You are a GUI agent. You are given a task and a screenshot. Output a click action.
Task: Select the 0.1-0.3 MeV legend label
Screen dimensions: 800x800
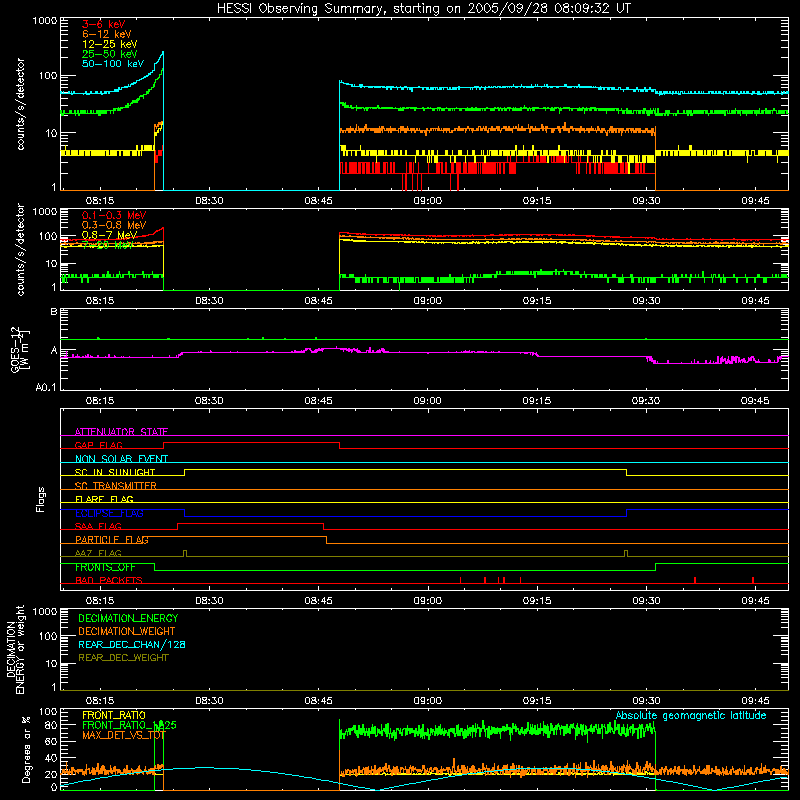(x=114, y=216)
